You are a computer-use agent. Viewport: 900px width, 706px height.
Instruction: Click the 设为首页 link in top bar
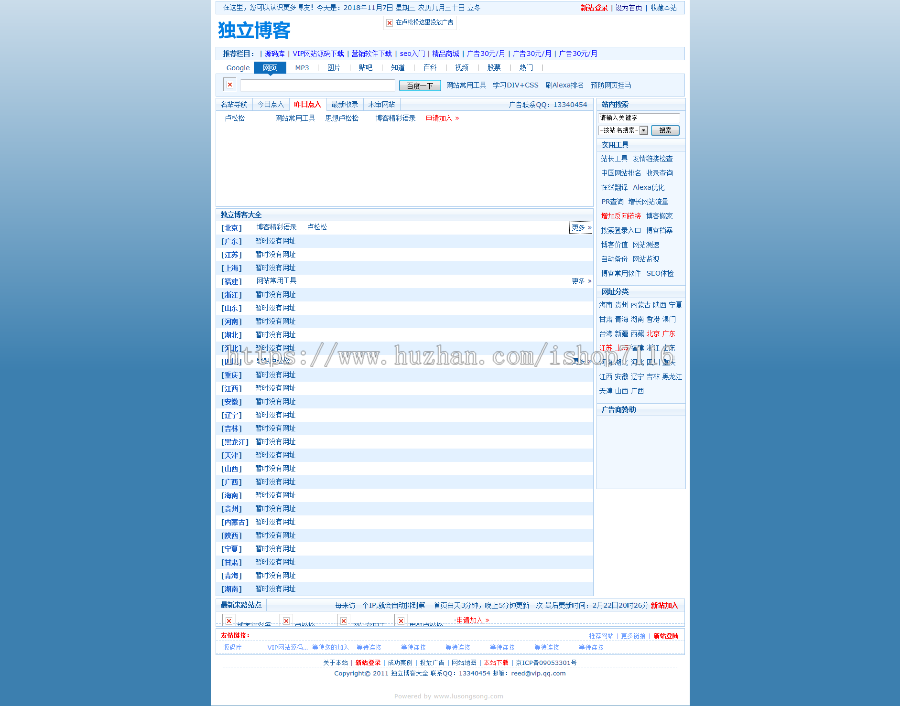(x=629, y=8)
